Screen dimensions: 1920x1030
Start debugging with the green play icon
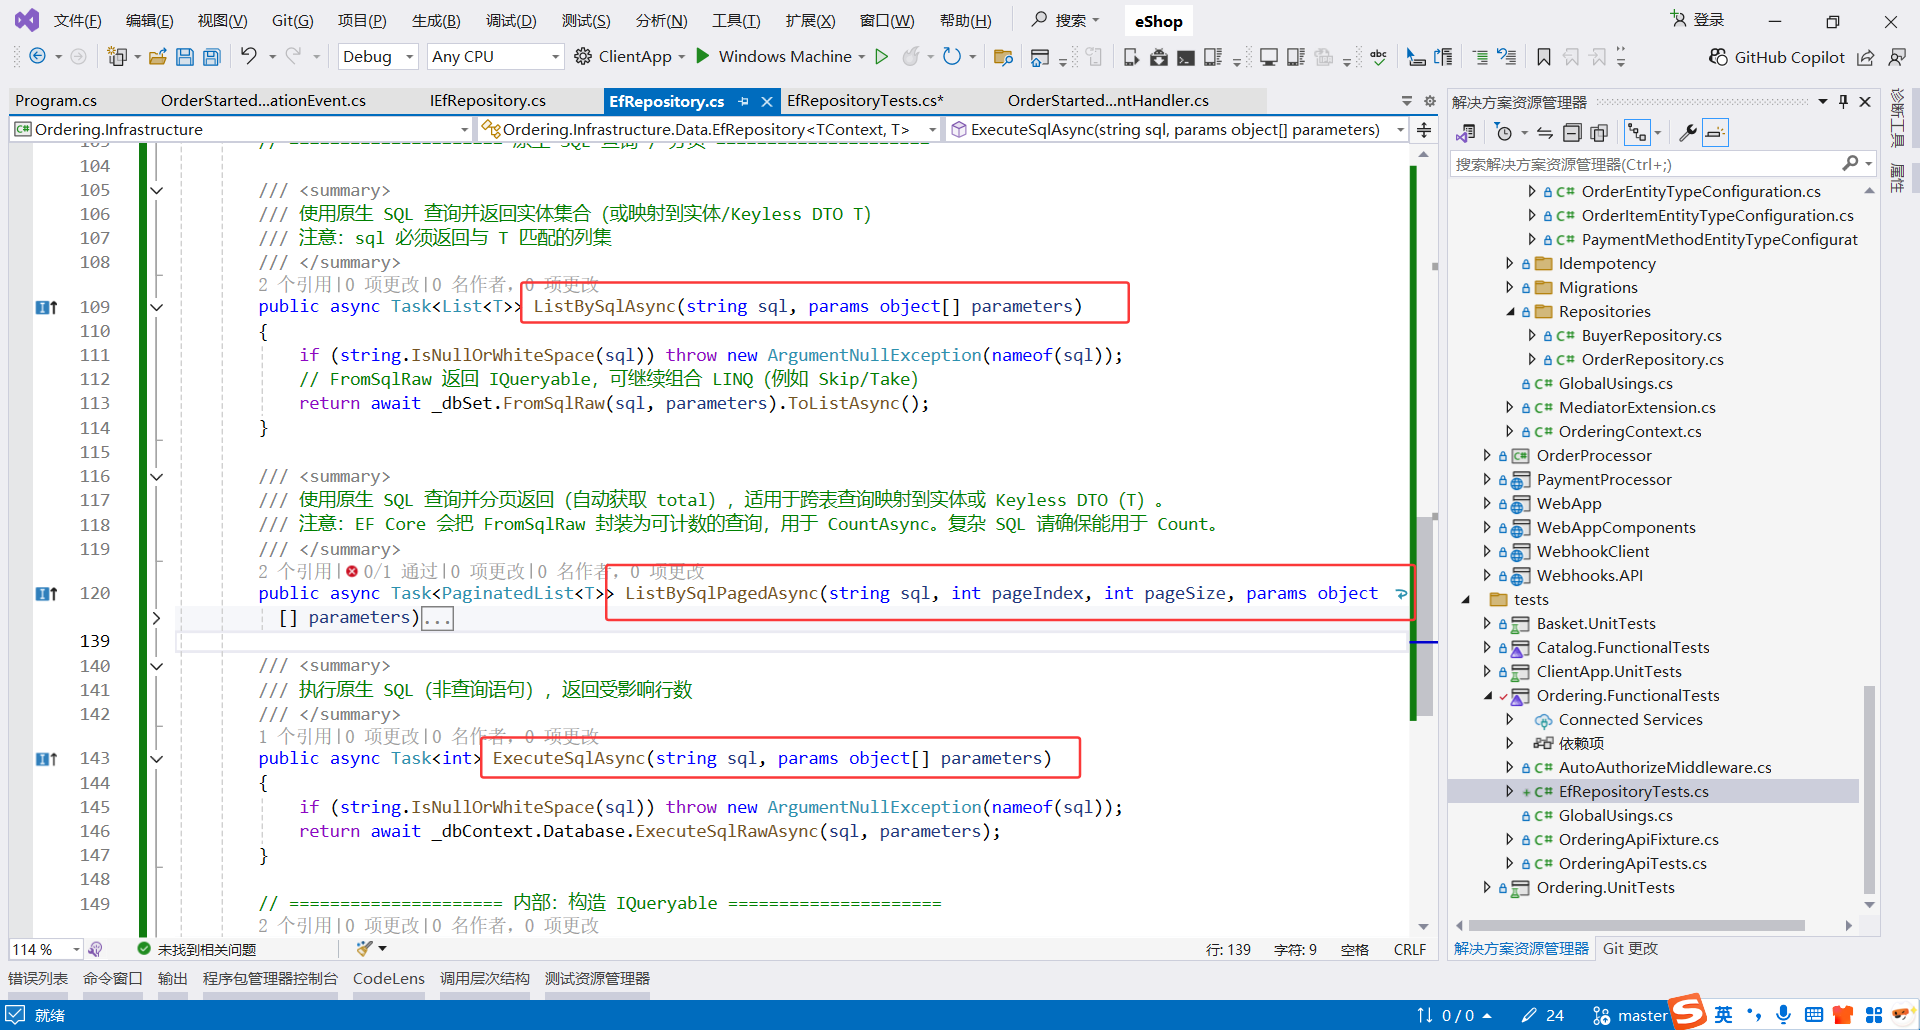click(703, 56)
